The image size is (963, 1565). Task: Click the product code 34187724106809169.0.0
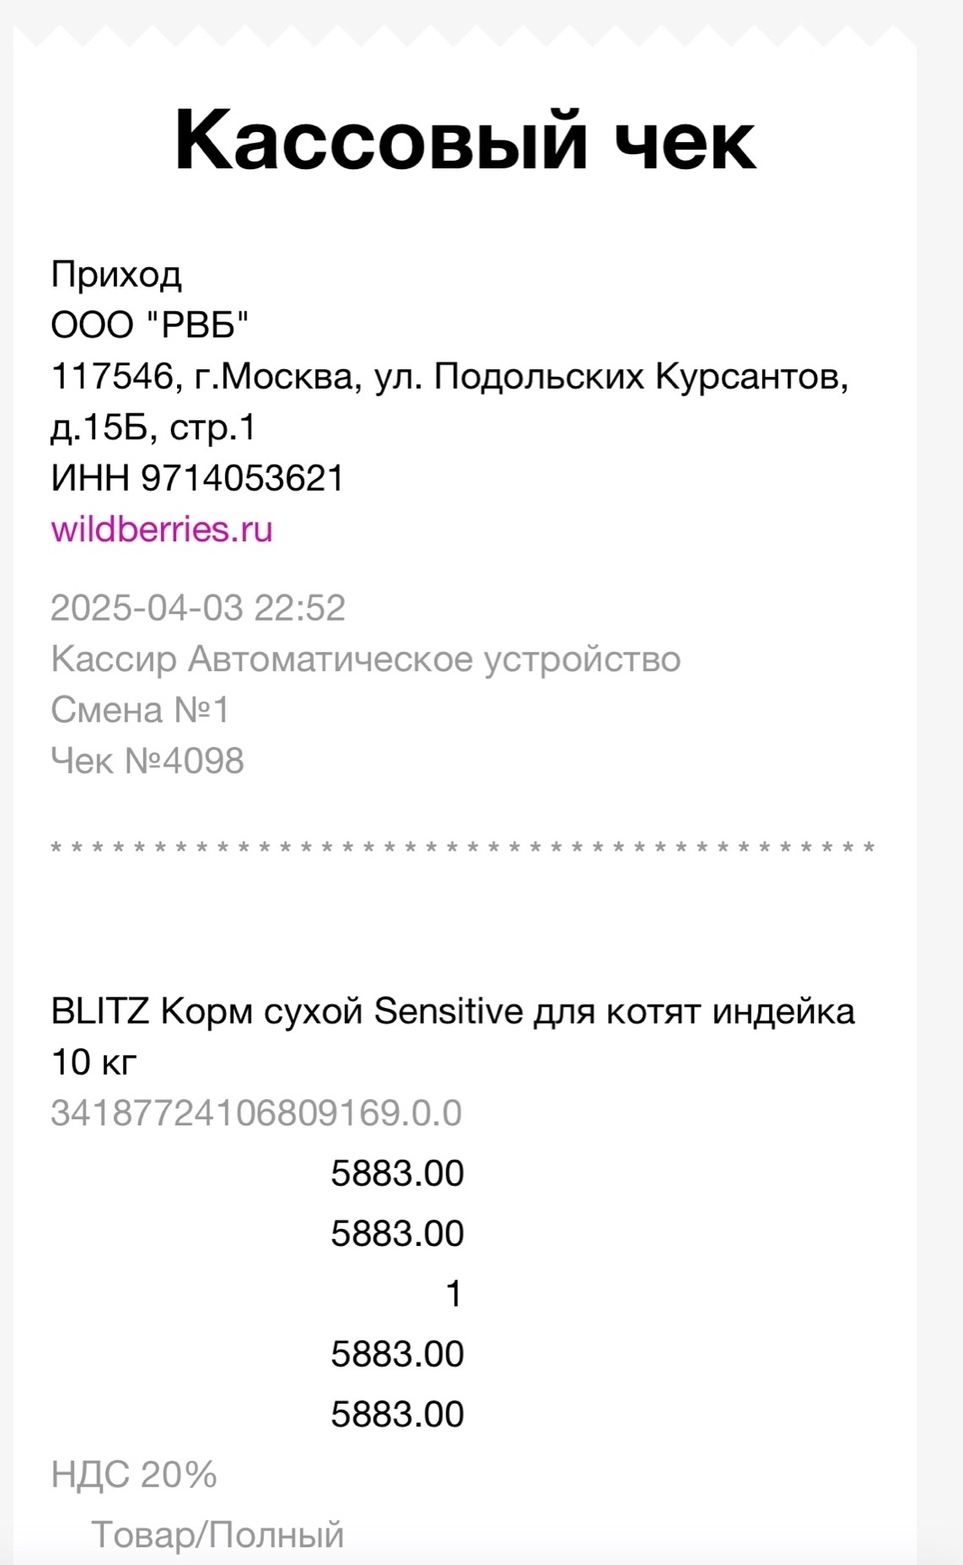[x=256, y=1113]
